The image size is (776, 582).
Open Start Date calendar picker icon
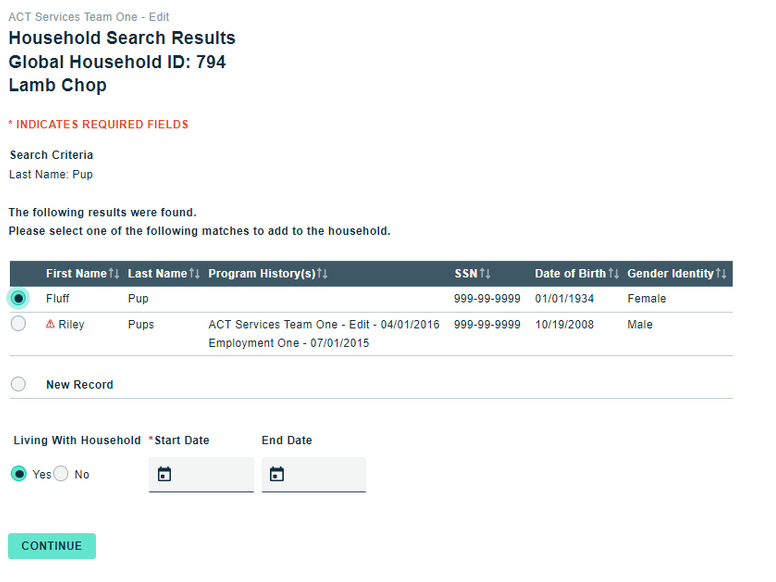tap(165, 474)
